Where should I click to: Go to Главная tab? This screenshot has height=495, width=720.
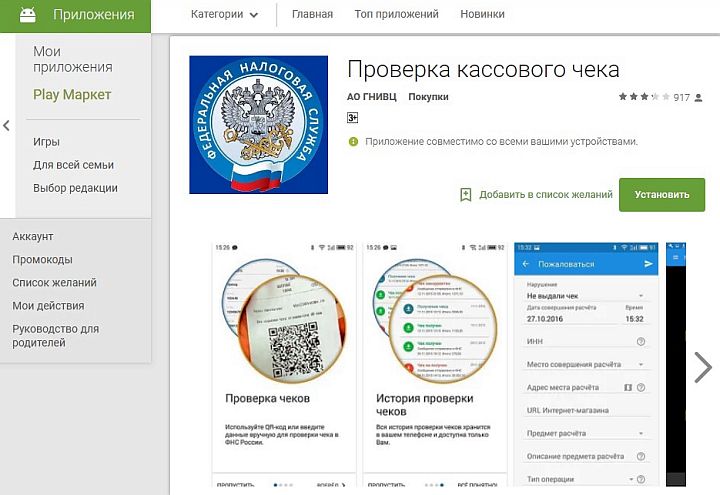click(x=312, y=14)
